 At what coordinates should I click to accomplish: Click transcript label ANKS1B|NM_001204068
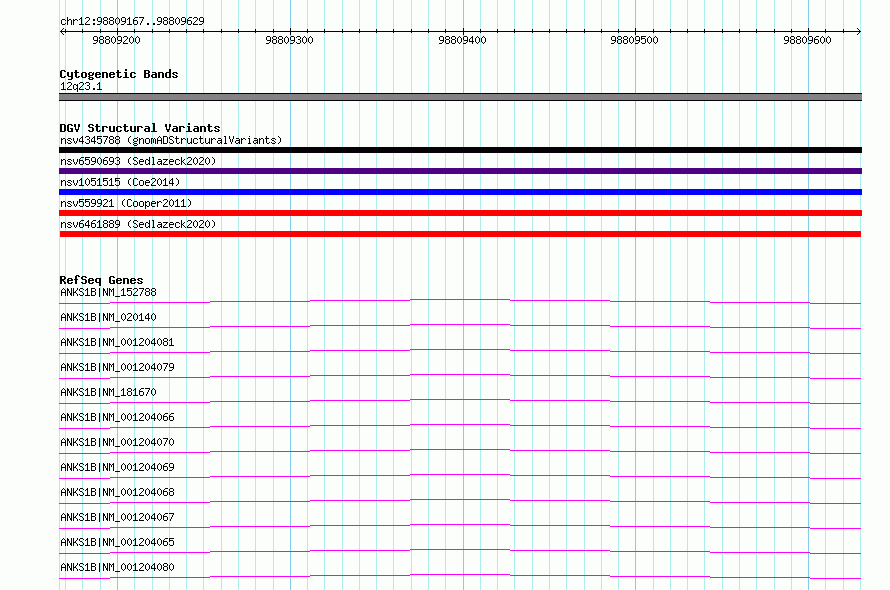point(117,492)
